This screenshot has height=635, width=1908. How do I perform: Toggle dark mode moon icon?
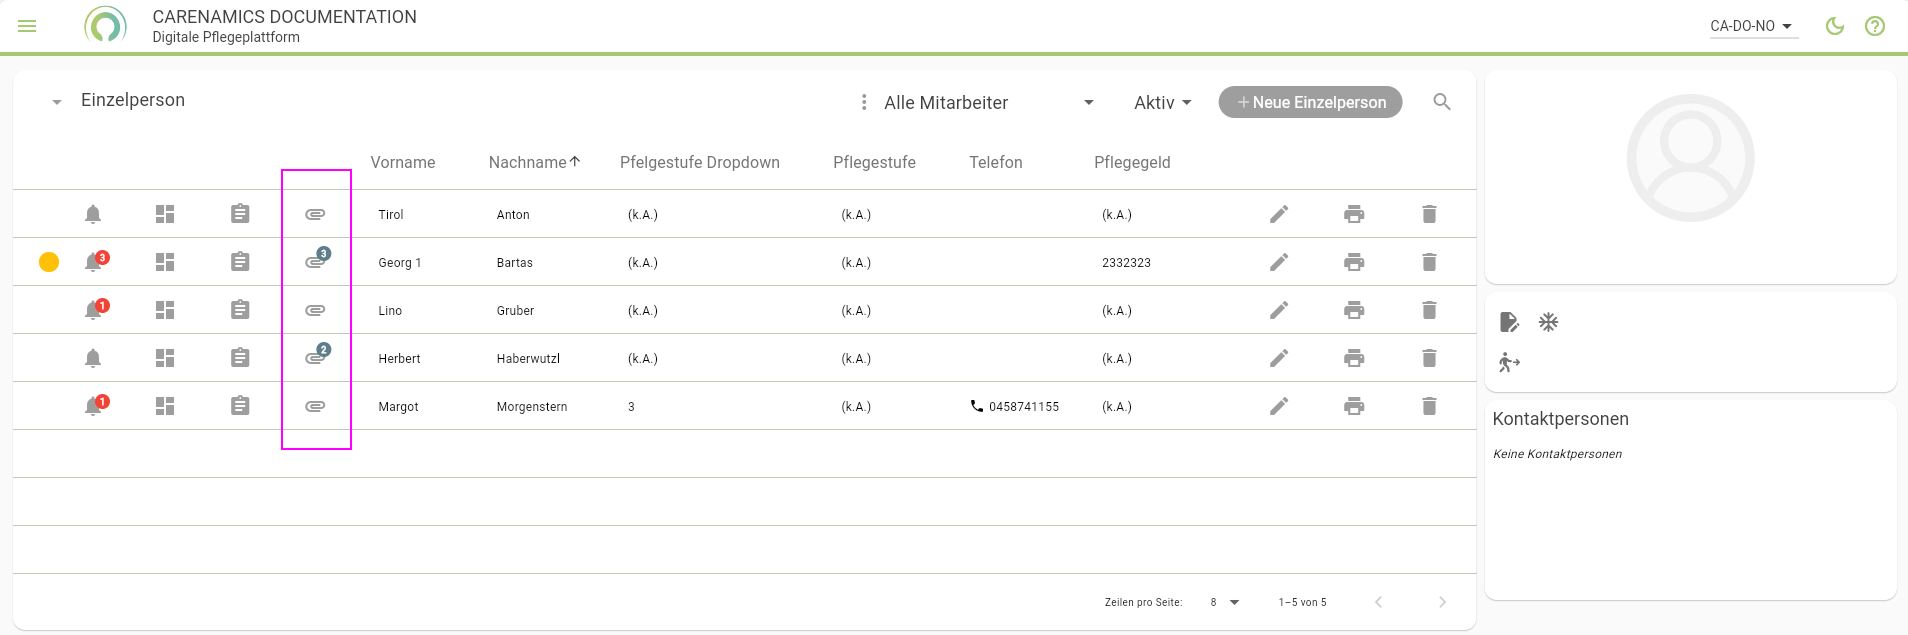tap(1834, 26)
